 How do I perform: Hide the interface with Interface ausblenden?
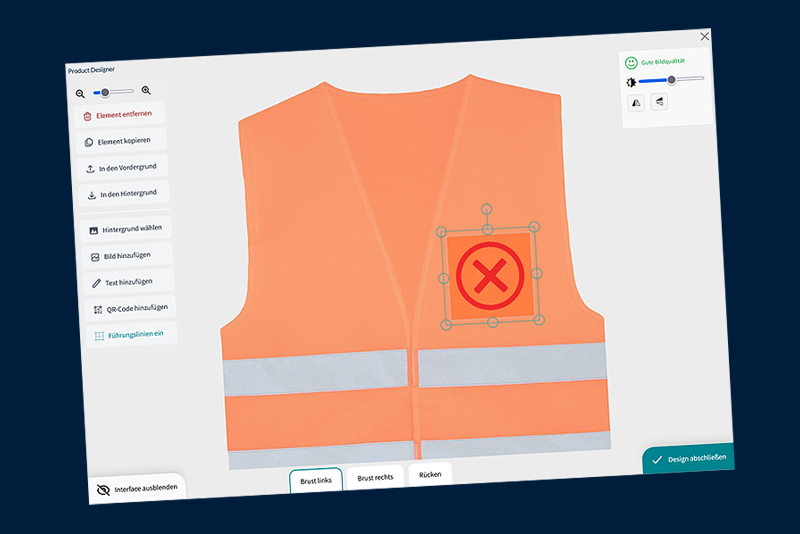click(x=138, y=489)
